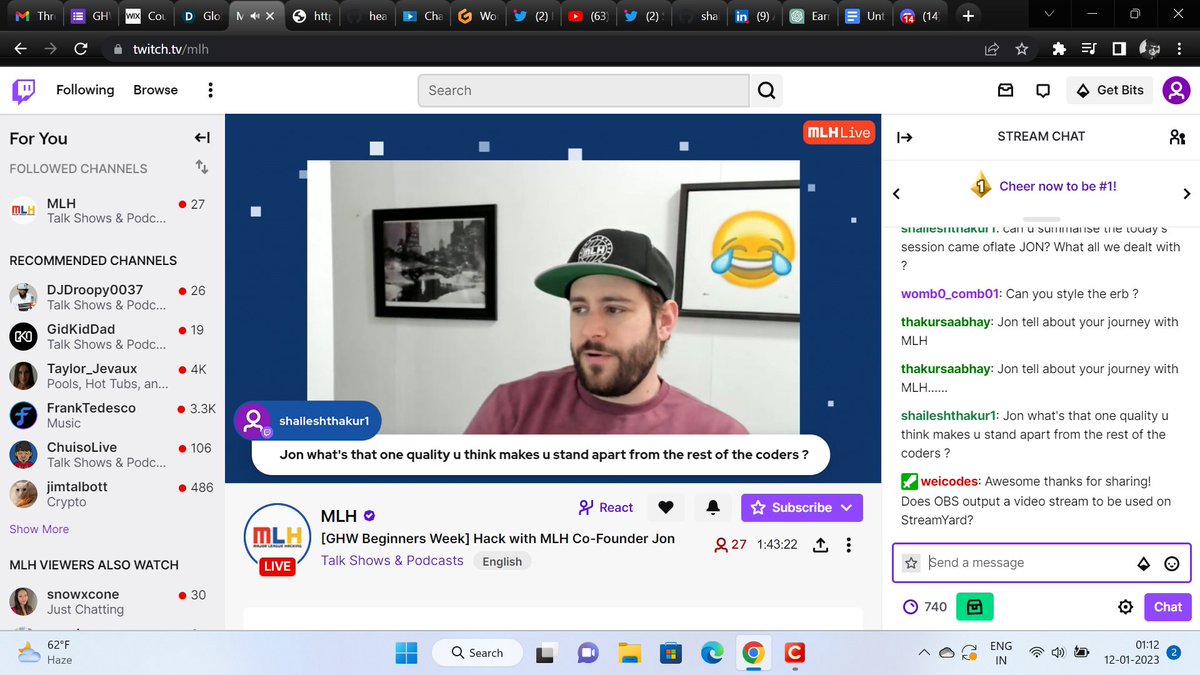This screenshot has height=675, width=1200.
Task: Open the user profile avatar menu
Action: pyautogui.click(x=1176, y=90)
